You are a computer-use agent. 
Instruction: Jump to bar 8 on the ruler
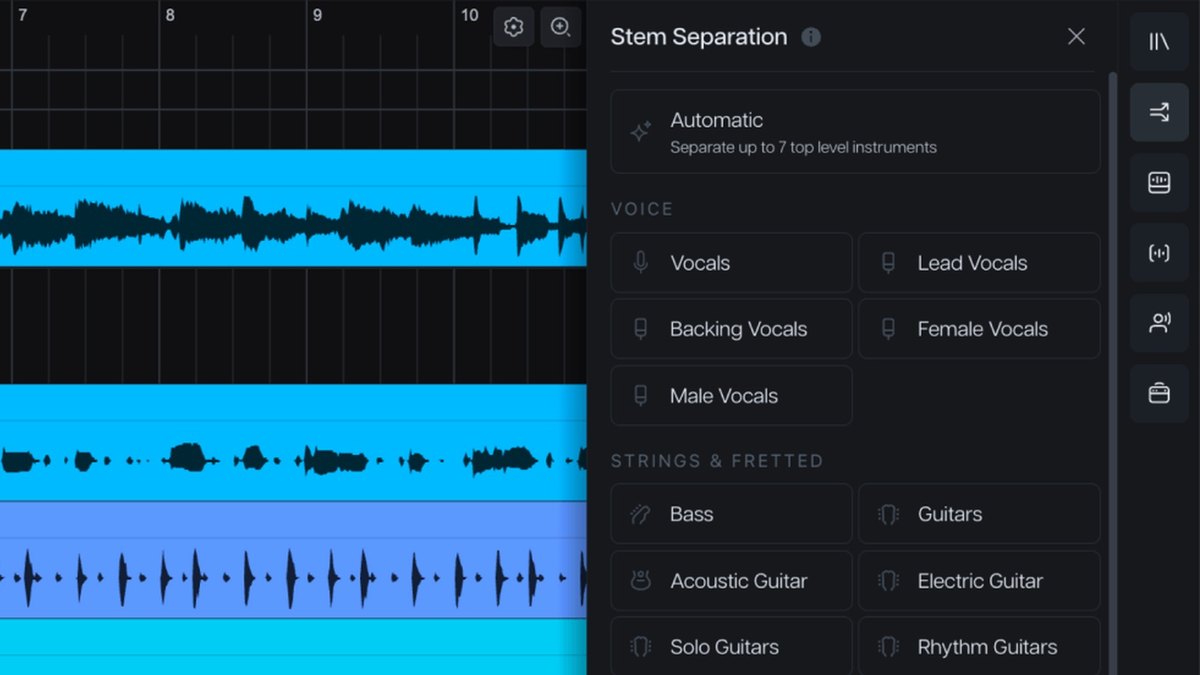170,16
